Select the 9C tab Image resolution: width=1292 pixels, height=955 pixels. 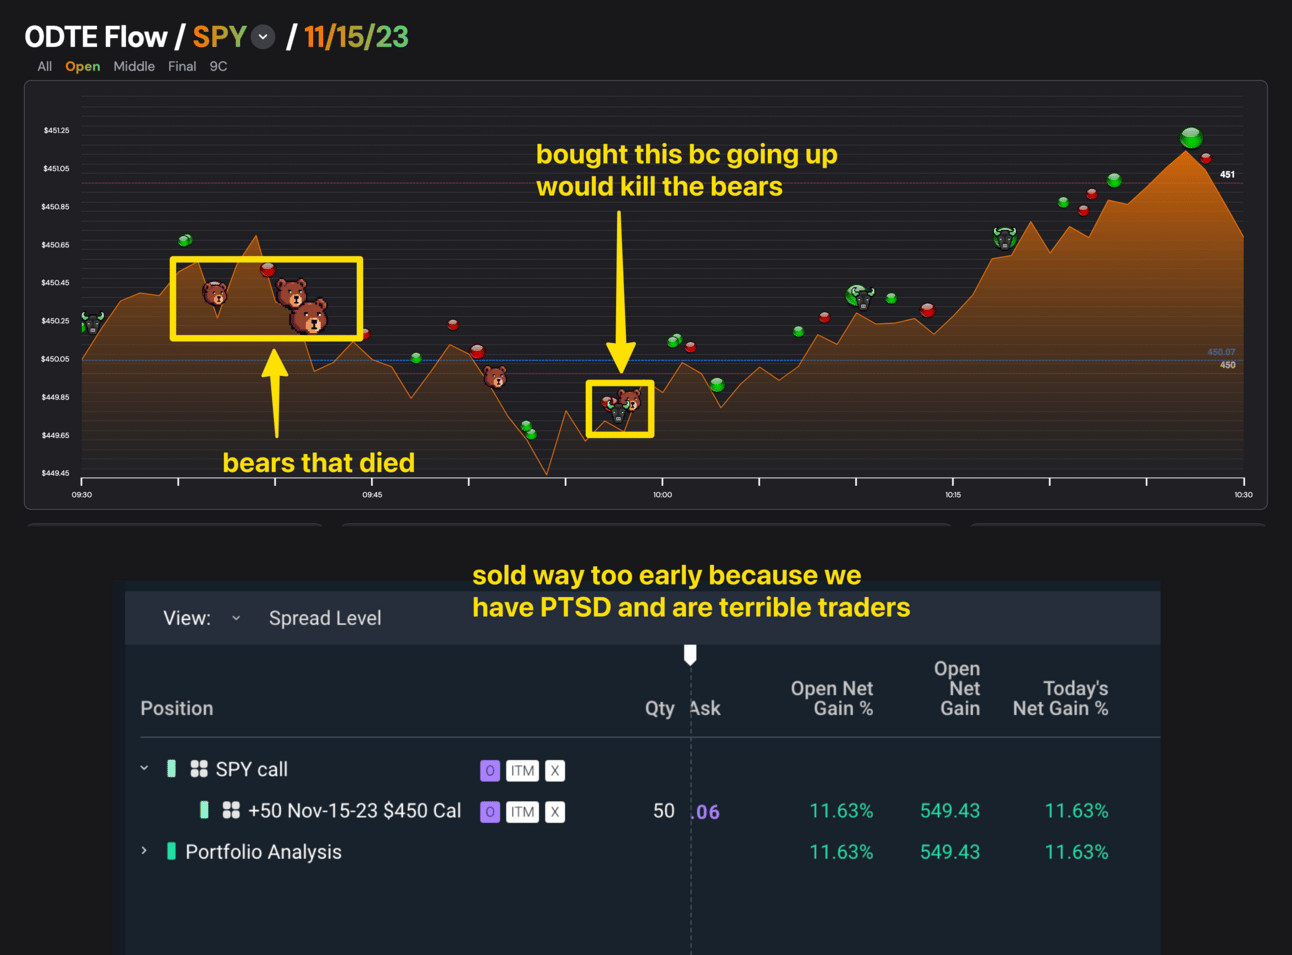tap(218, 66)
